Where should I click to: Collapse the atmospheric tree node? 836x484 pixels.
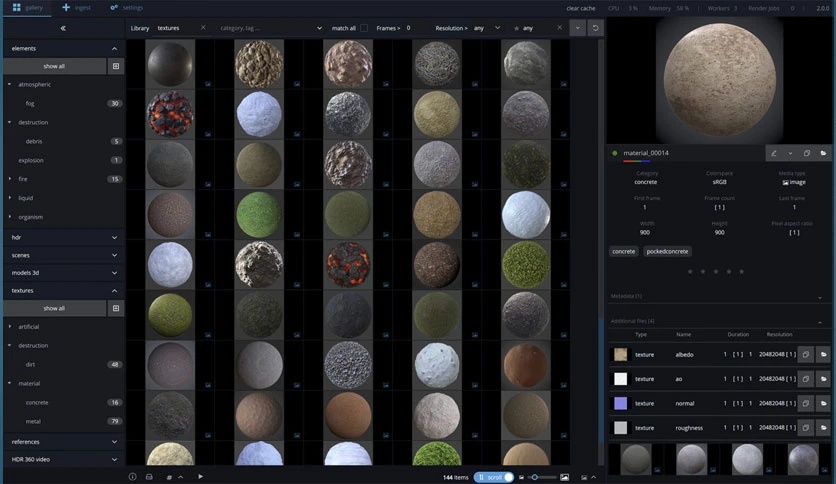coord(10,84)
